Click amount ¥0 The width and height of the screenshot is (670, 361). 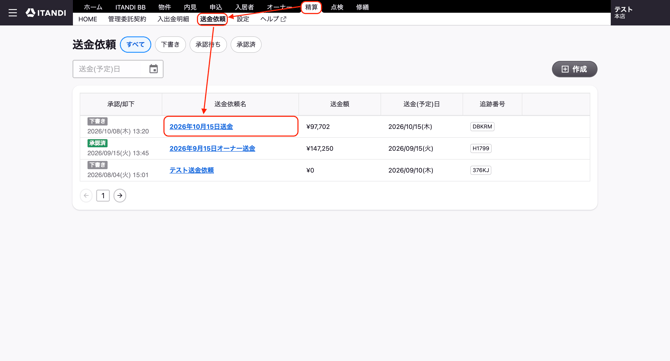coord(310,170)
